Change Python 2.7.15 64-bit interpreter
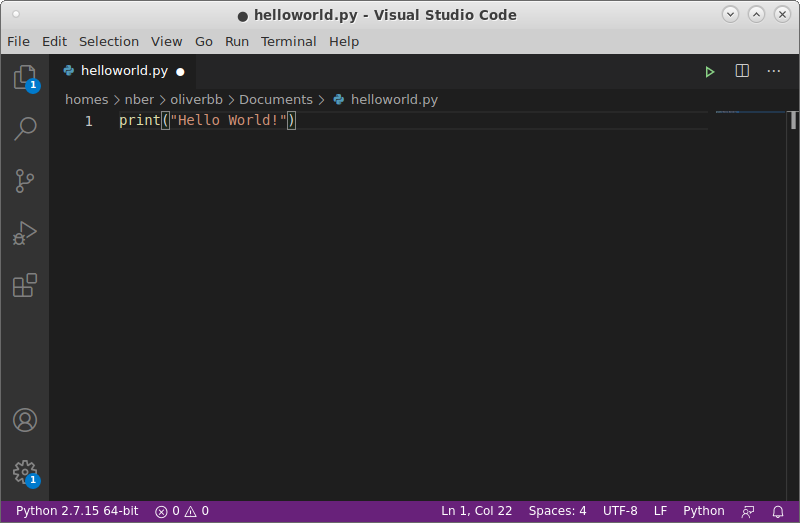 (77, 511)
